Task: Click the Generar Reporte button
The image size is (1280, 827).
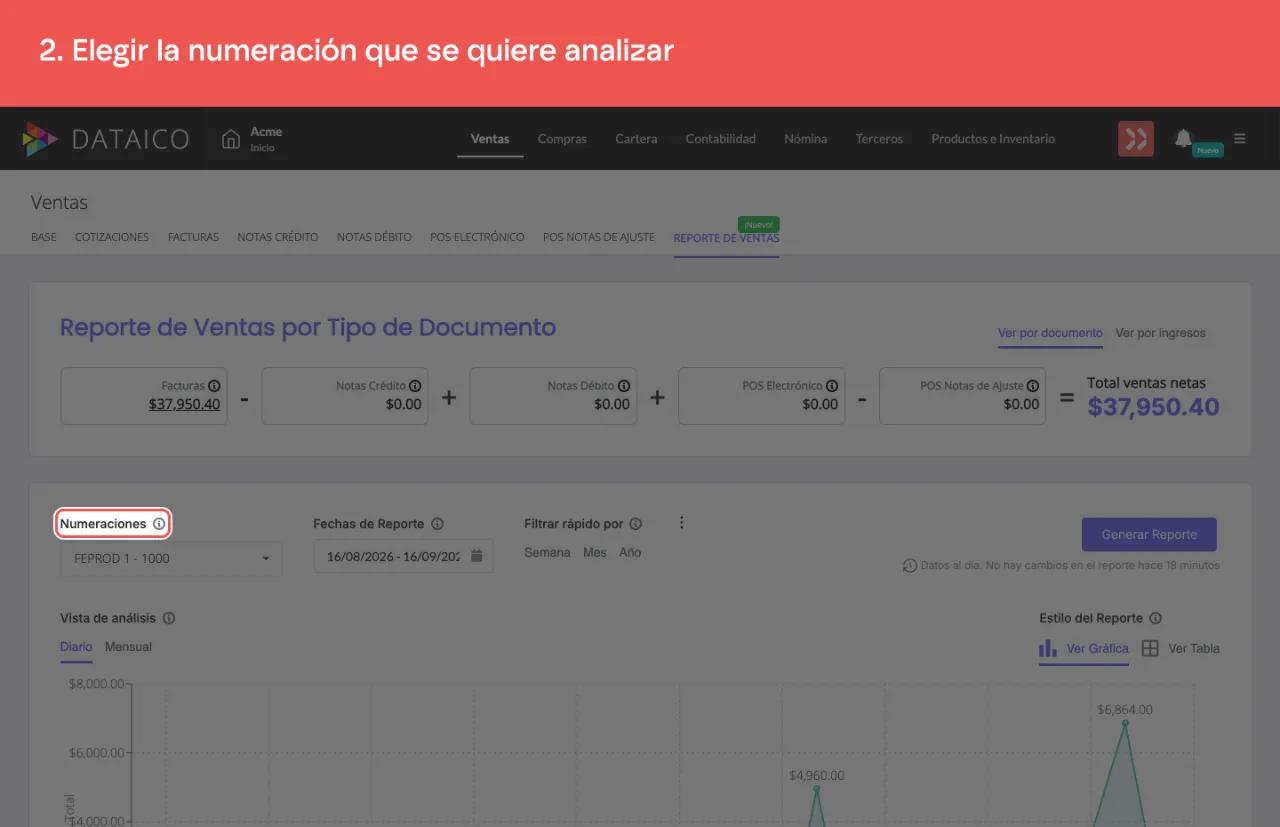Action: pyautogui.click(x=1149, y=535)
